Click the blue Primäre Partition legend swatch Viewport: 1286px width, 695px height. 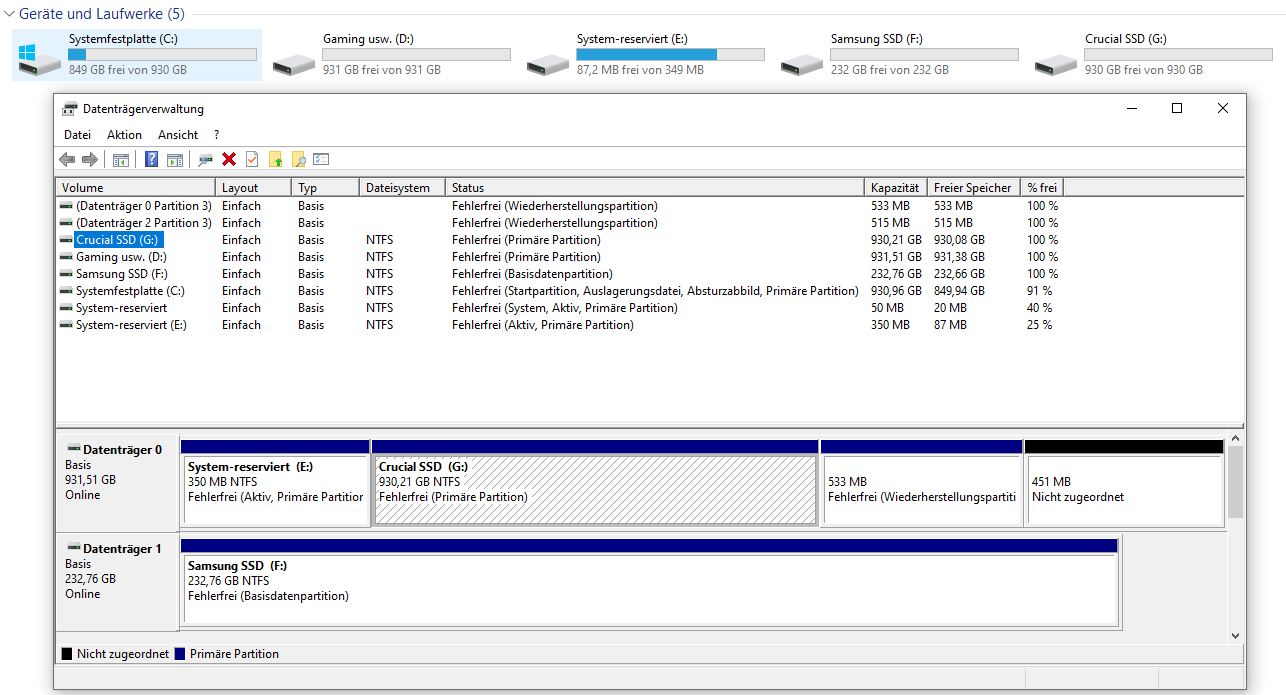(x=180, y=654)
